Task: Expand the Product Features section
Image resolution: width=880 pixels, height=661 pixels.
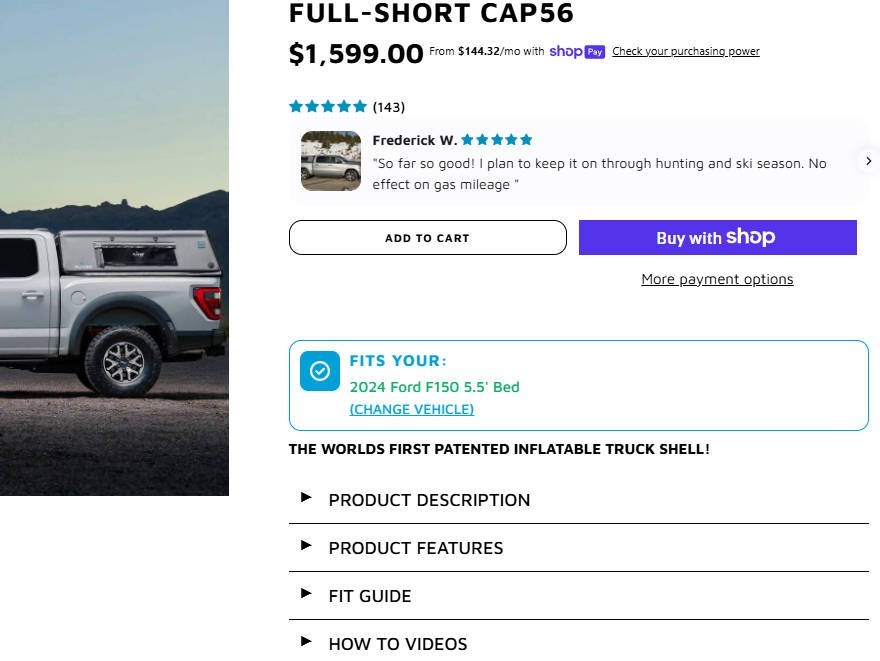Action: pyautogui.click(x=415, y=548)
